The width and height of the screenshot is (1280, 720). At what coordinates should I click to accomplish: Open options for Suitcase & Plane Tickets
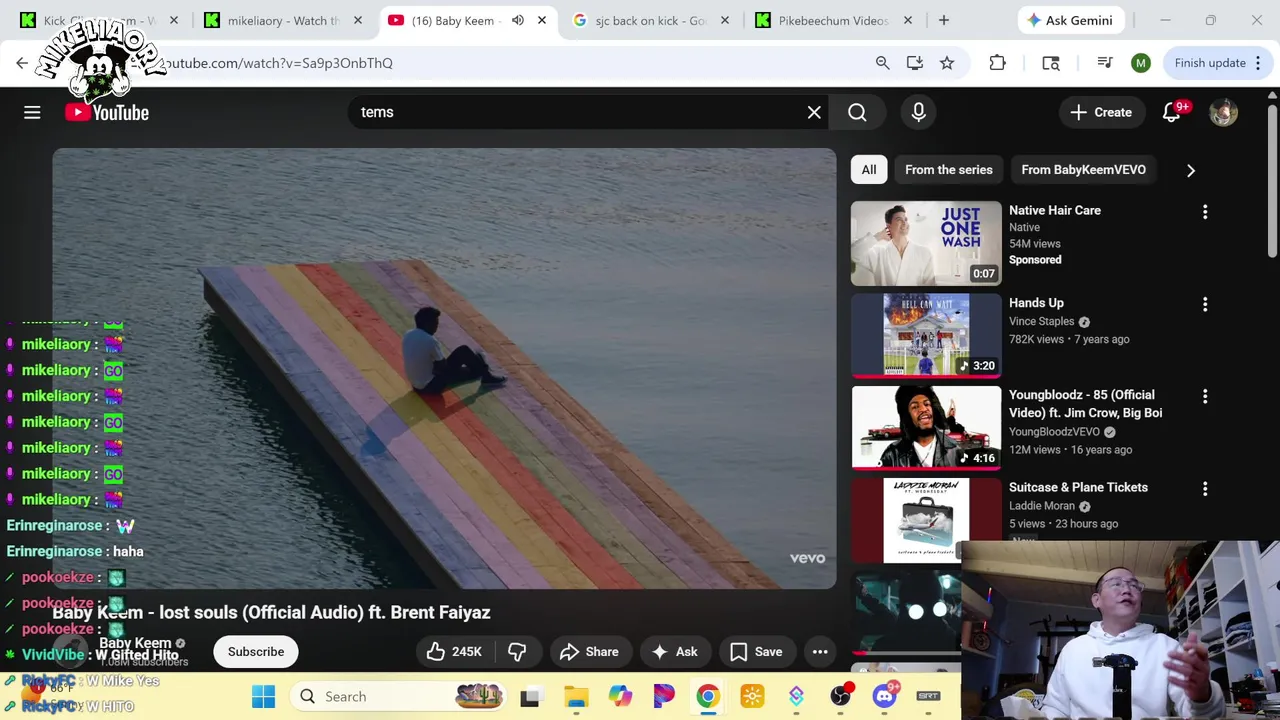coord(1205,488)
